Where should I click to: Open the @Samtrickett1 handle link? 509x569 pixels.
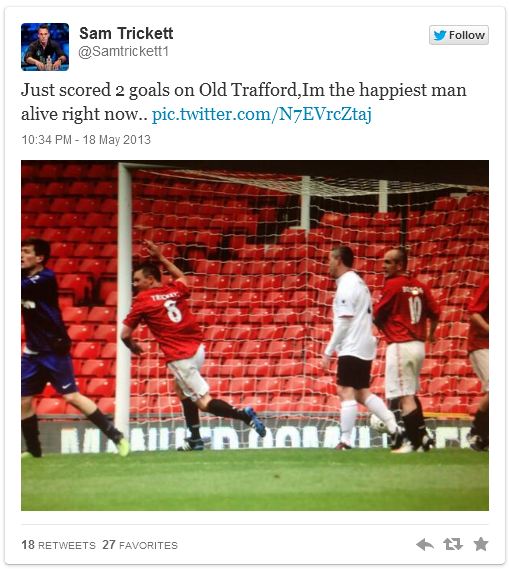(124, 52)
